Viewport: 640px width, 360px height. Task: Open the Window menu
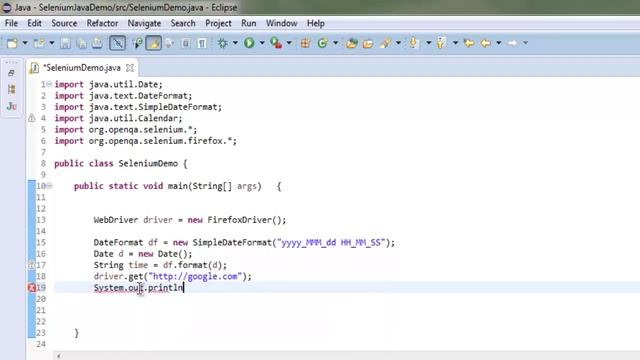281,23
